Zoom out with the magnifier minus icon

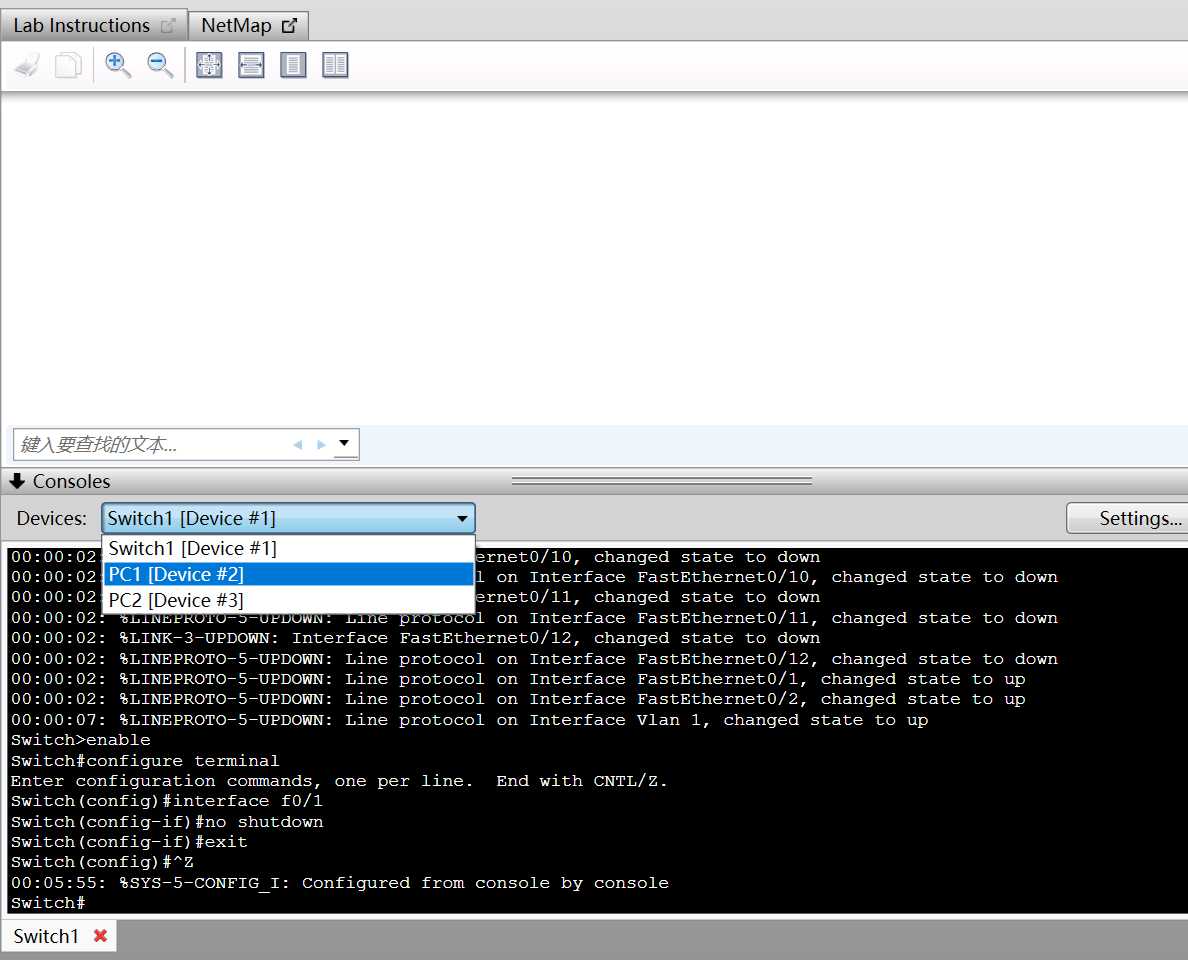click(x=160, y=65)
